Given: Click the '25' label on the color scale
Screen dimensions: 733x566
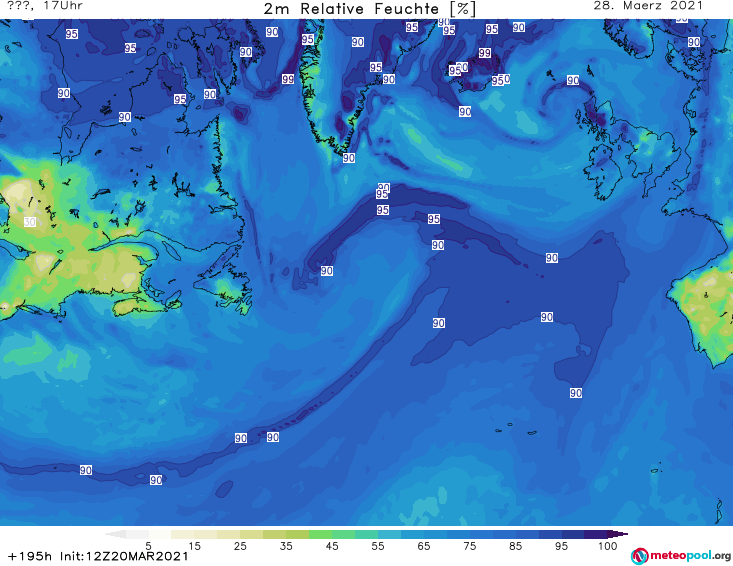Looking at the screenshot, I should click(240, 546).
